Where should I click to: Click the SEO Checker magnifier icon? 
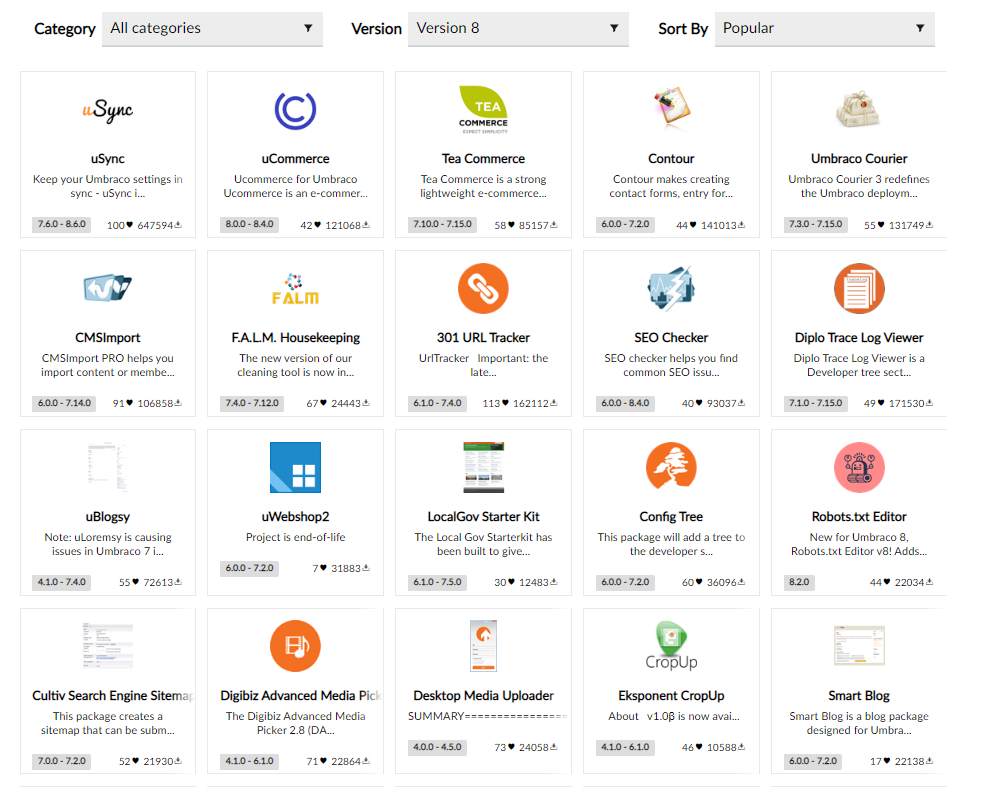tap(671, 288)
